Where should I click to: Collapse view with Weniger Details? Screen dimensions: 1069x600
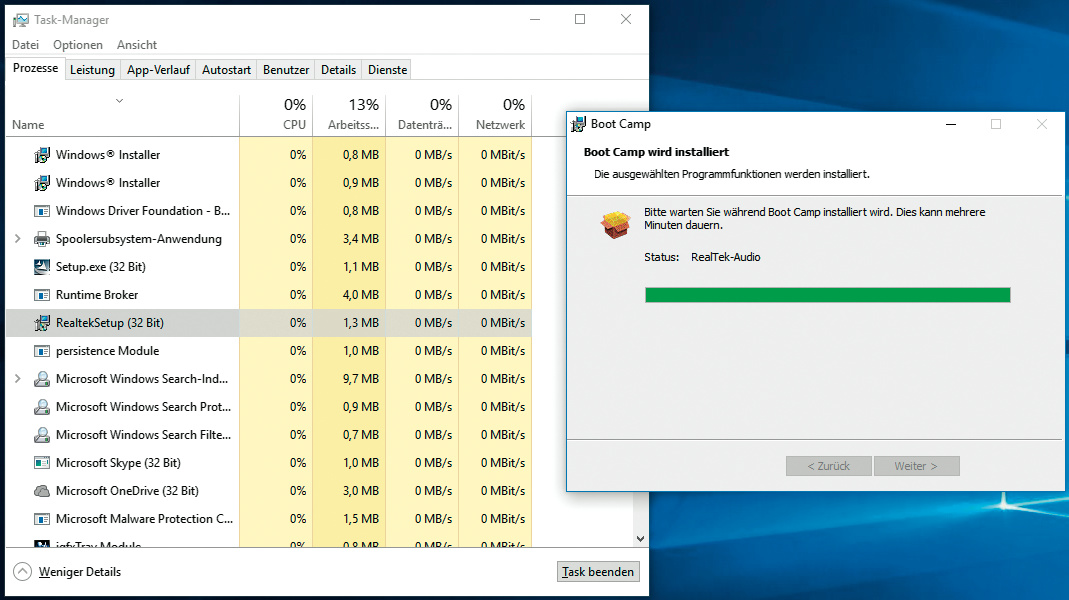[67, 572]
